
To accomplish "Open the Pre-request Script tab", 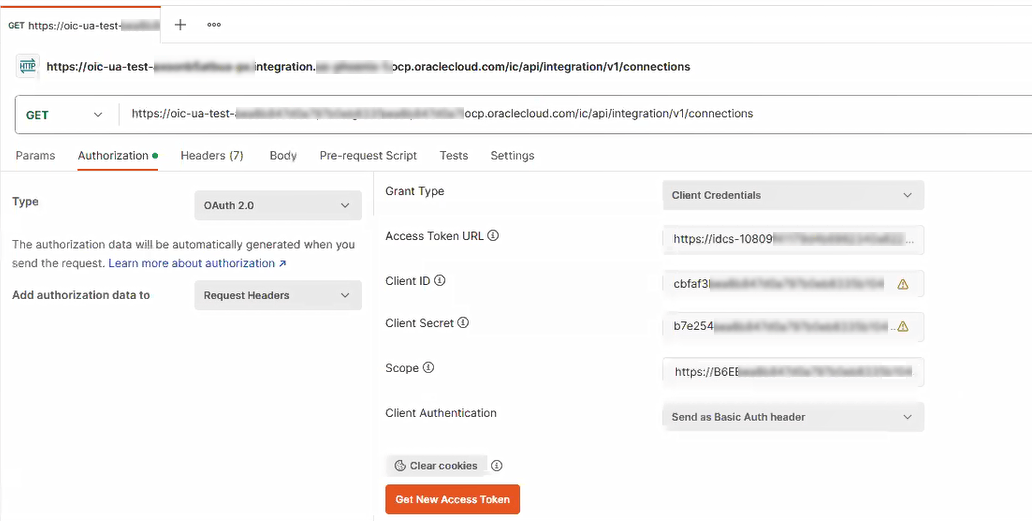I will click(x=368, y=156).
